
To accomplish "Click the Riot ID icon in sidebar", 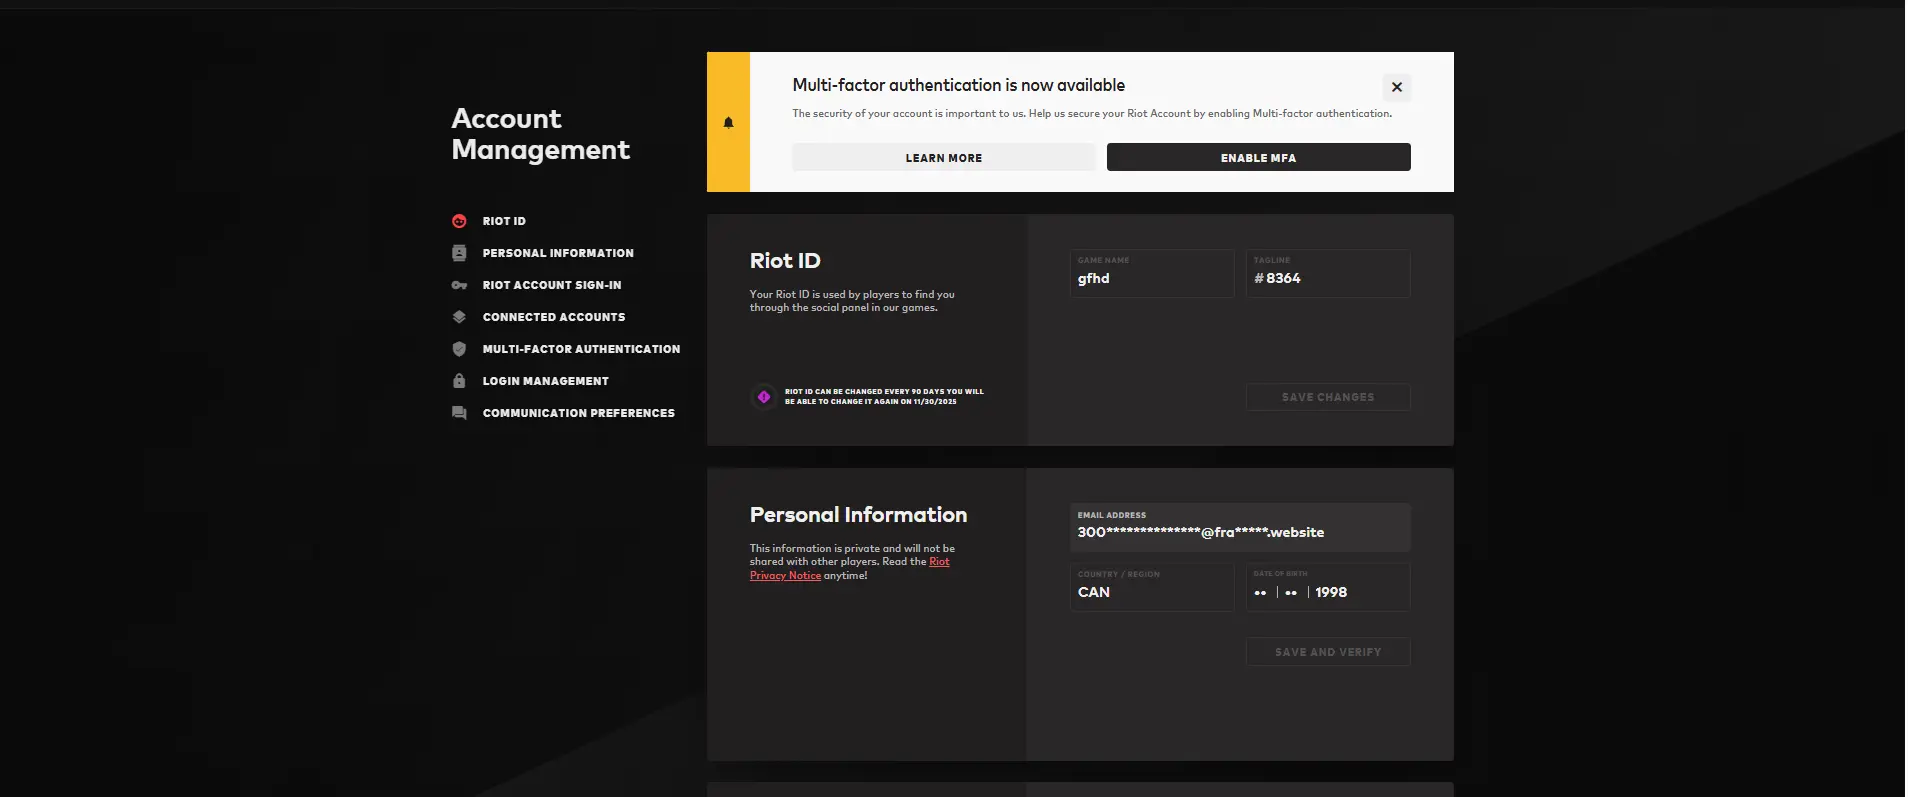I will click(459, 221).
